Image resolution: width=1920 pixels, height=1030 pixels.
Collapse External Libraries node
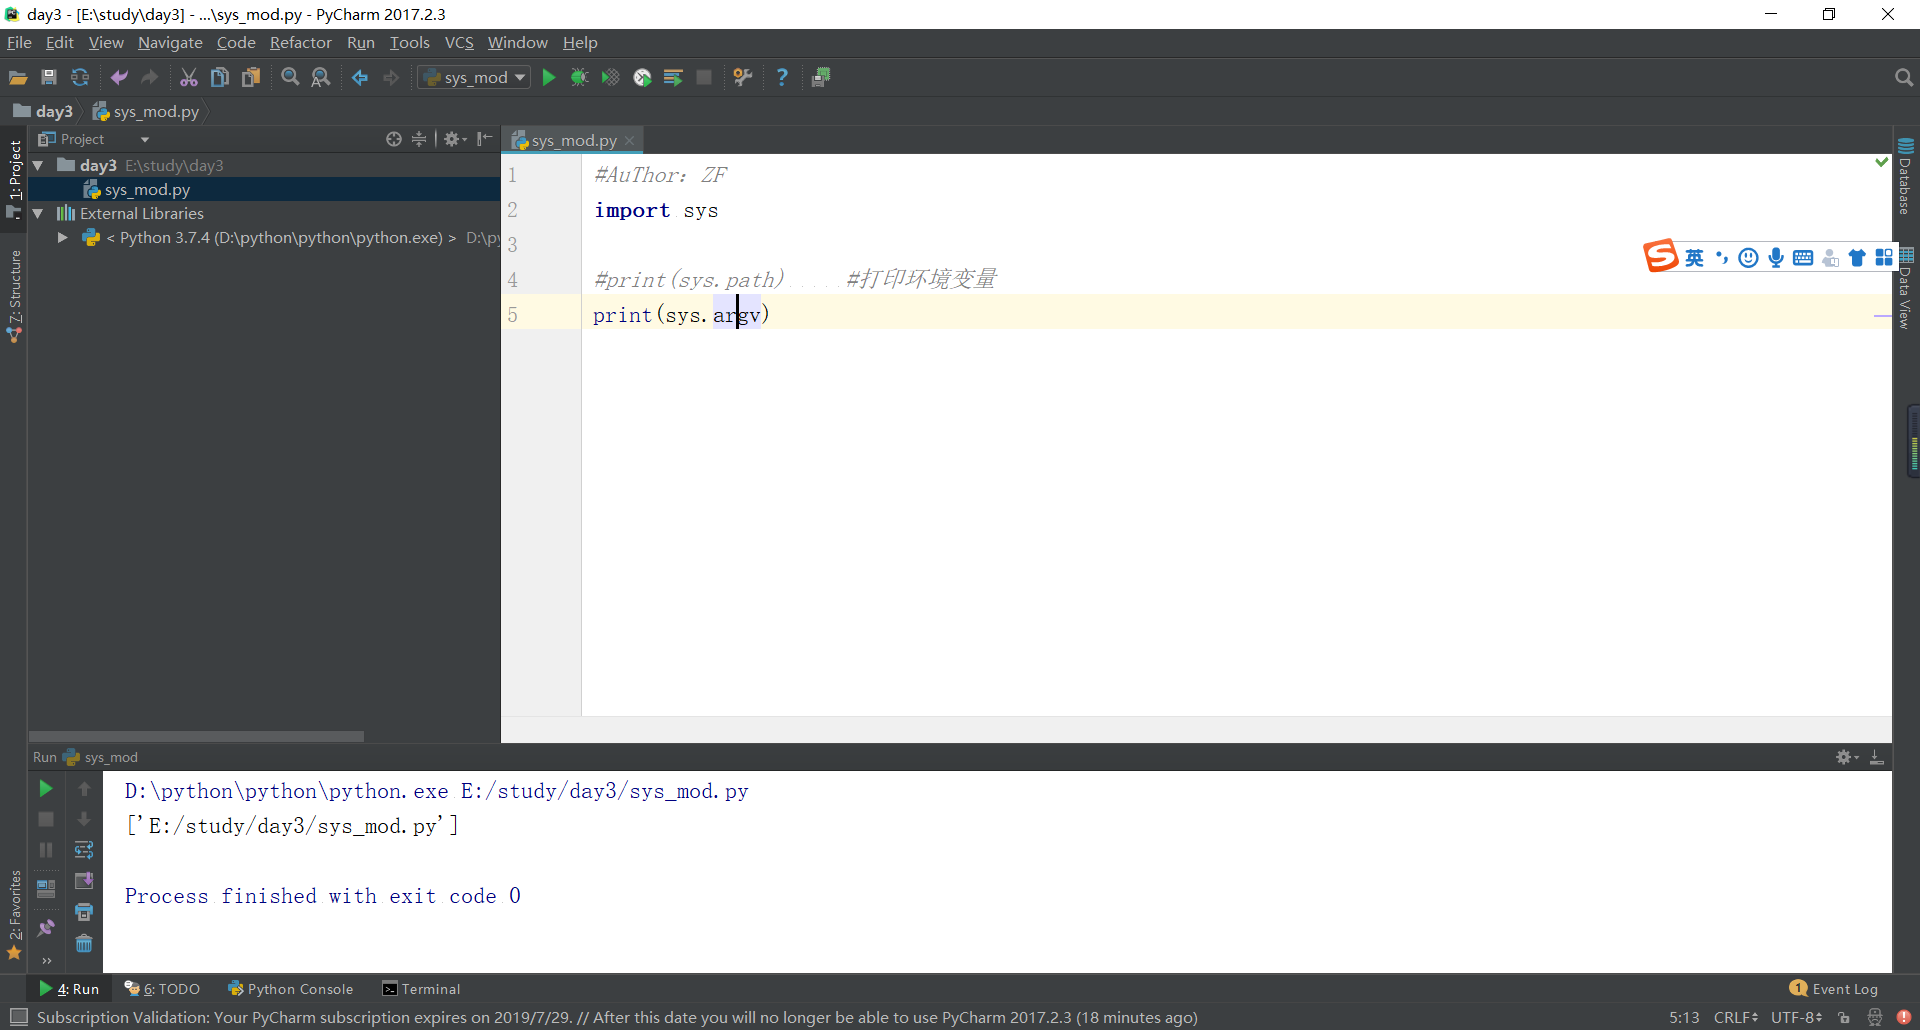point(38,213)
